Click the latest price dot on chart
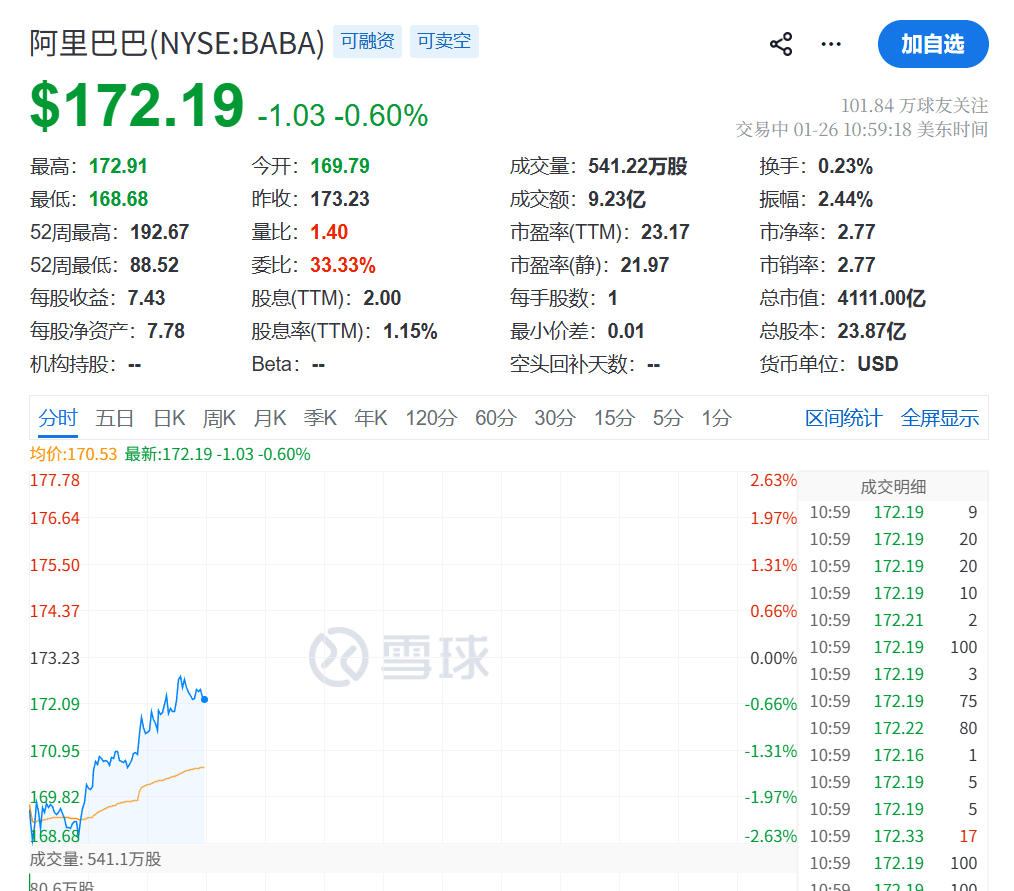This screenshot has height=891, width=1014. click(205, 699)
